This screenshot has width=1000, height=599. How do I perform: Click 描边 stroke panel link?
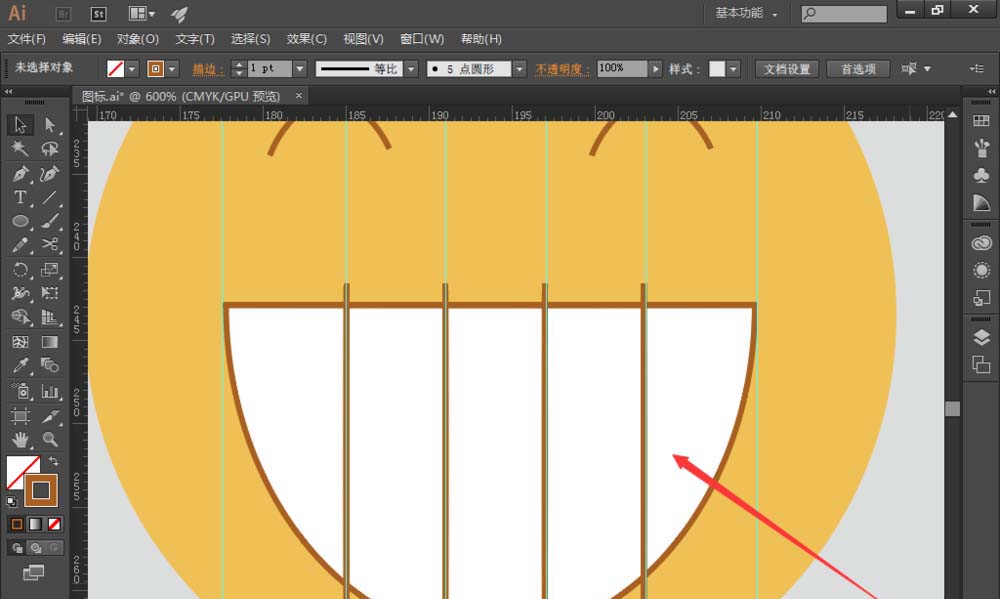tap(208, 69)
